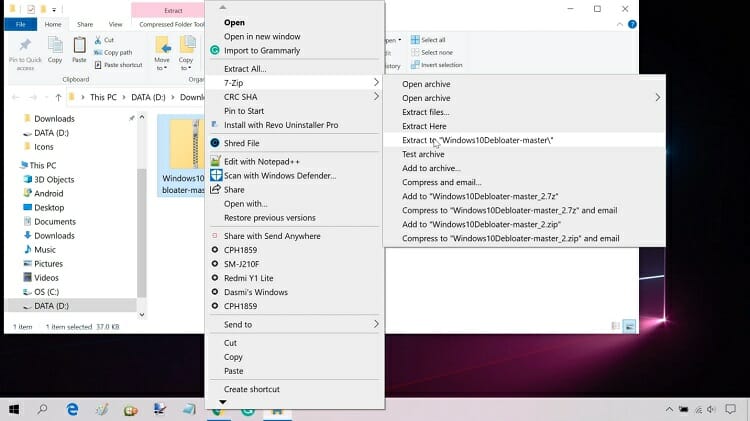750x421 pixels.
Task: Select Icons folder in navigation pane
Action: pyautogui.click(x=44, y=147)
